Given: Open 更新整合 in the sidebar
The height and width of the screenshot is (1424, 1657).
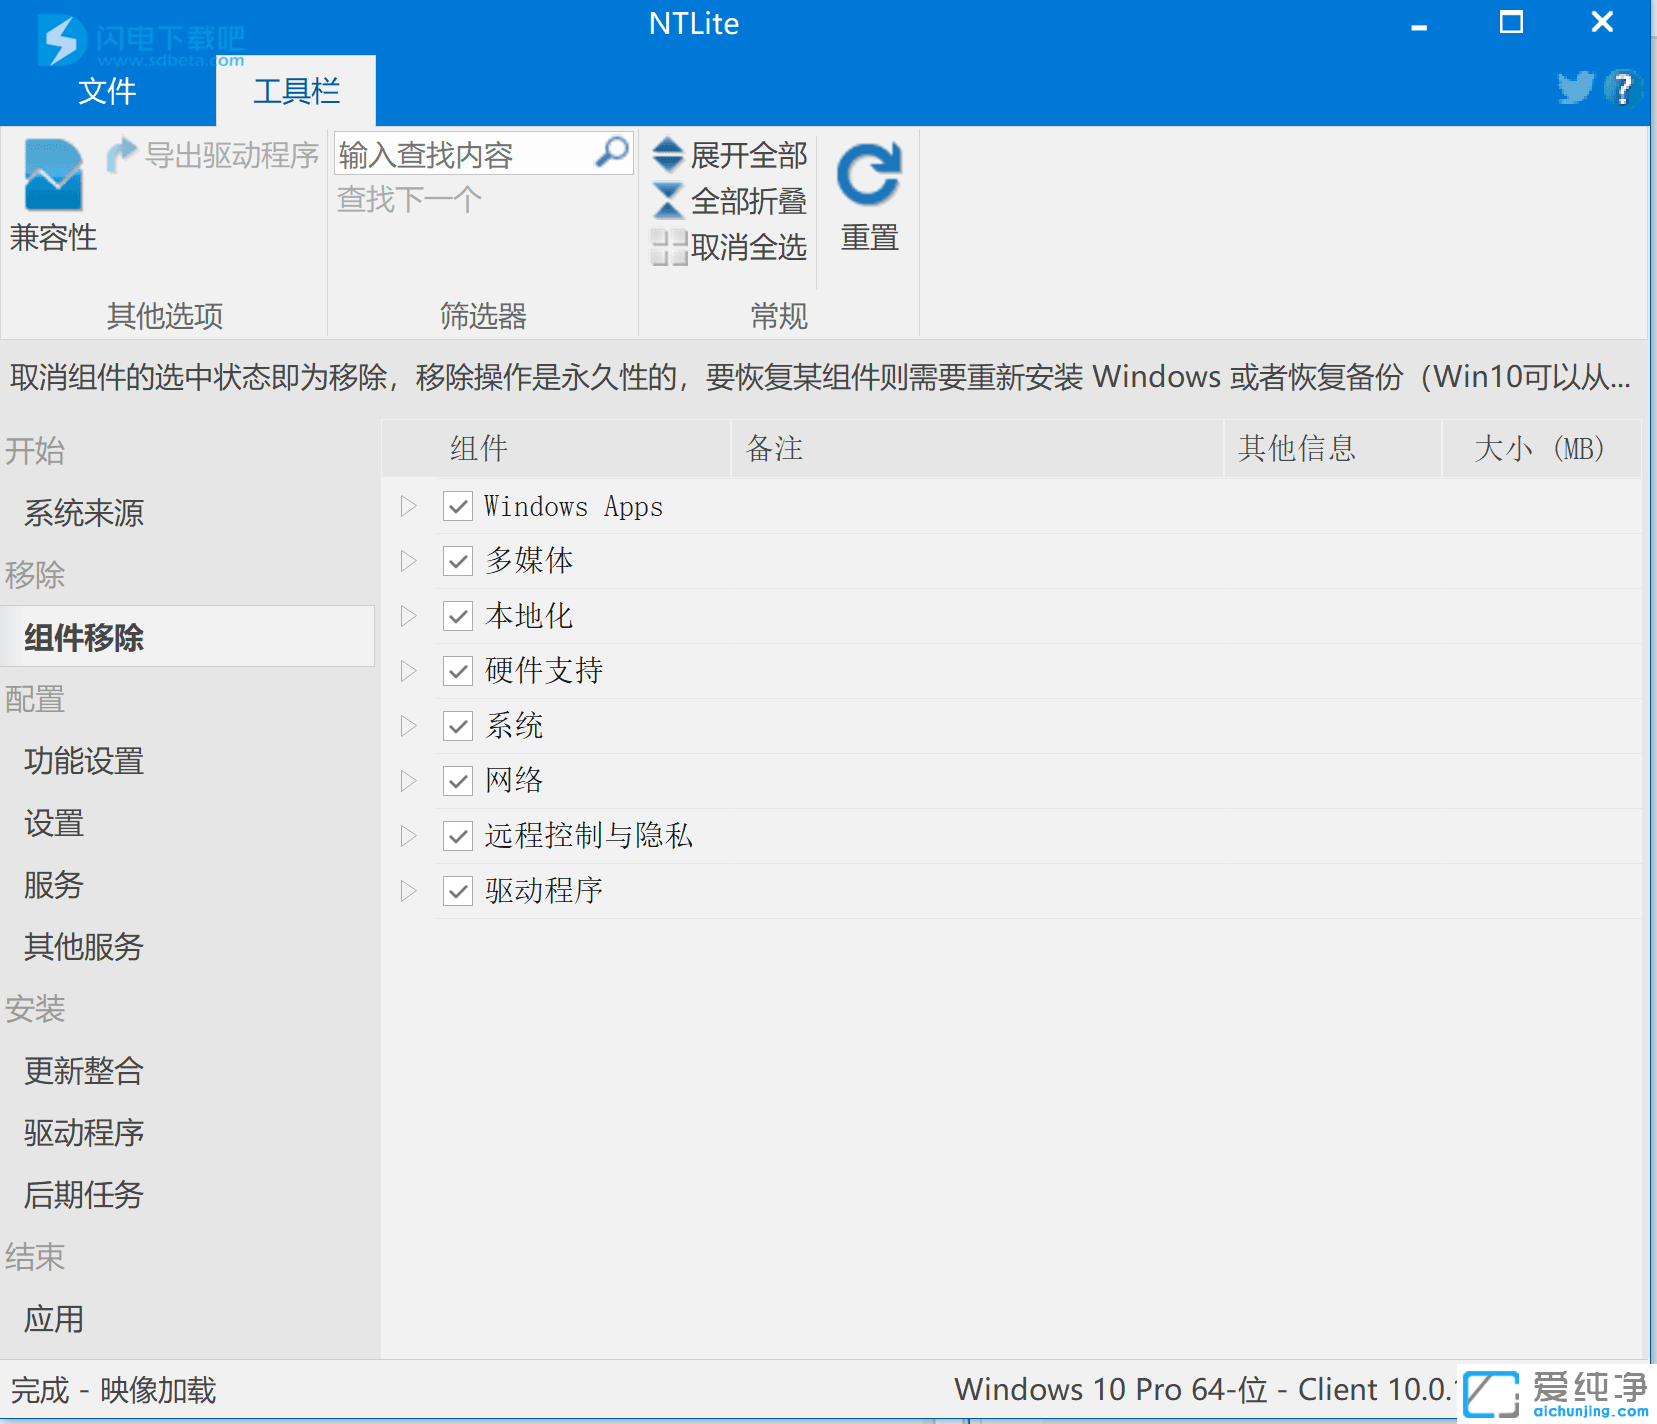Looking at the screenshot, I should [83, 1071].
